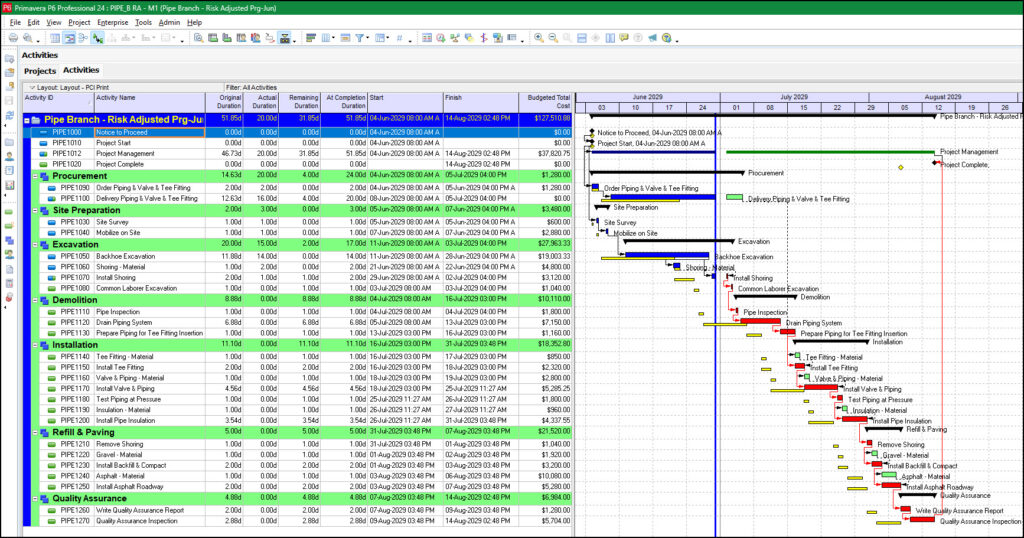Open the Project menu
The width and height of the screenshot is (1024, 538).
tap(79, 22)
